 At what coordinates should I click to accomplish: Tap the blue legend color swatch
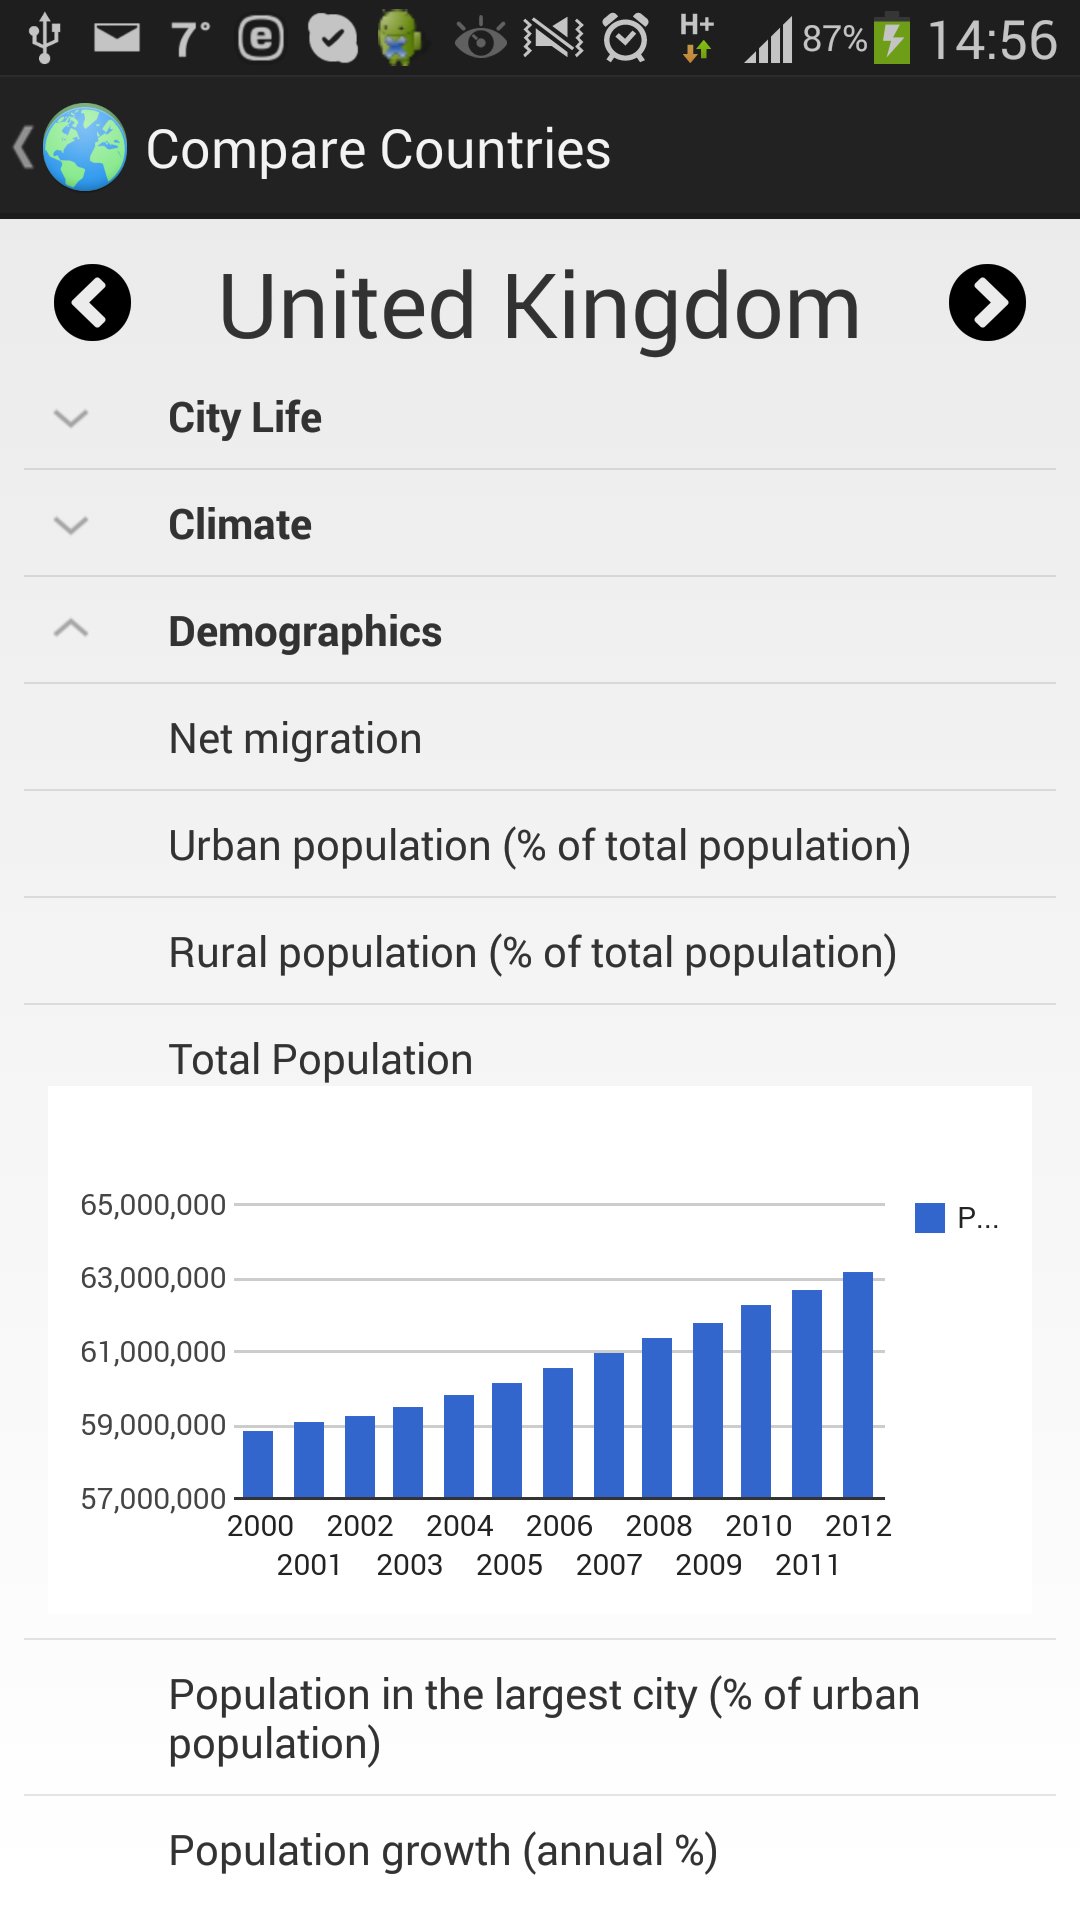tap(930, 1218)
